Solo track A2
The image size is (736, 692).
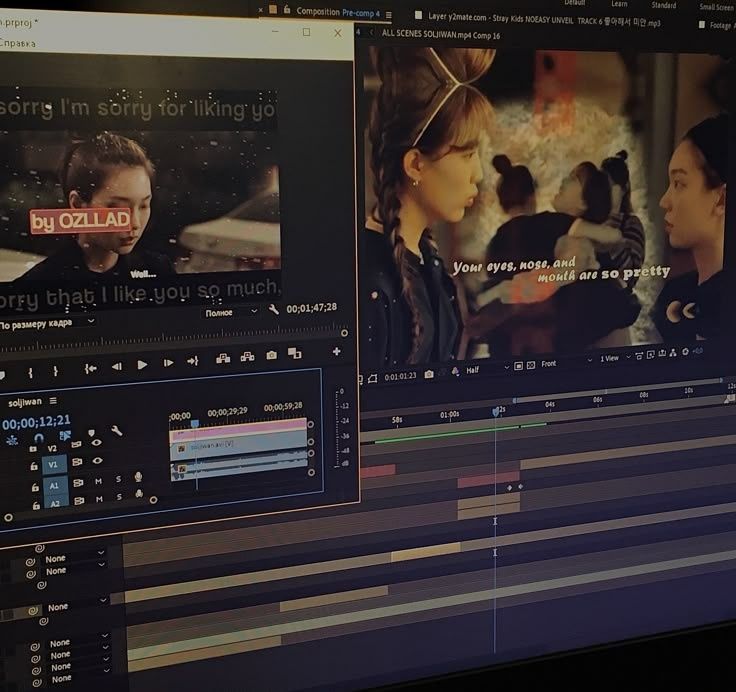(119, 497)
